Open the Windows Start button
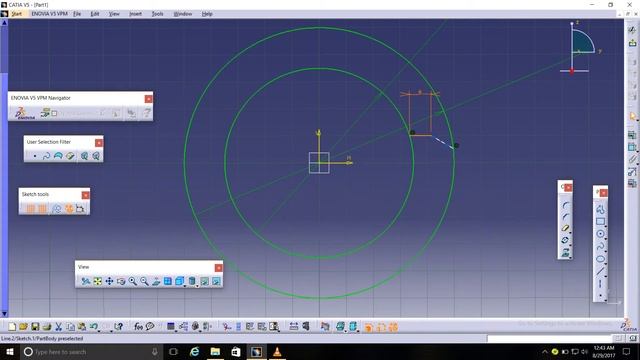The width and height of the screenshot is (640, 360). point(9,351)
